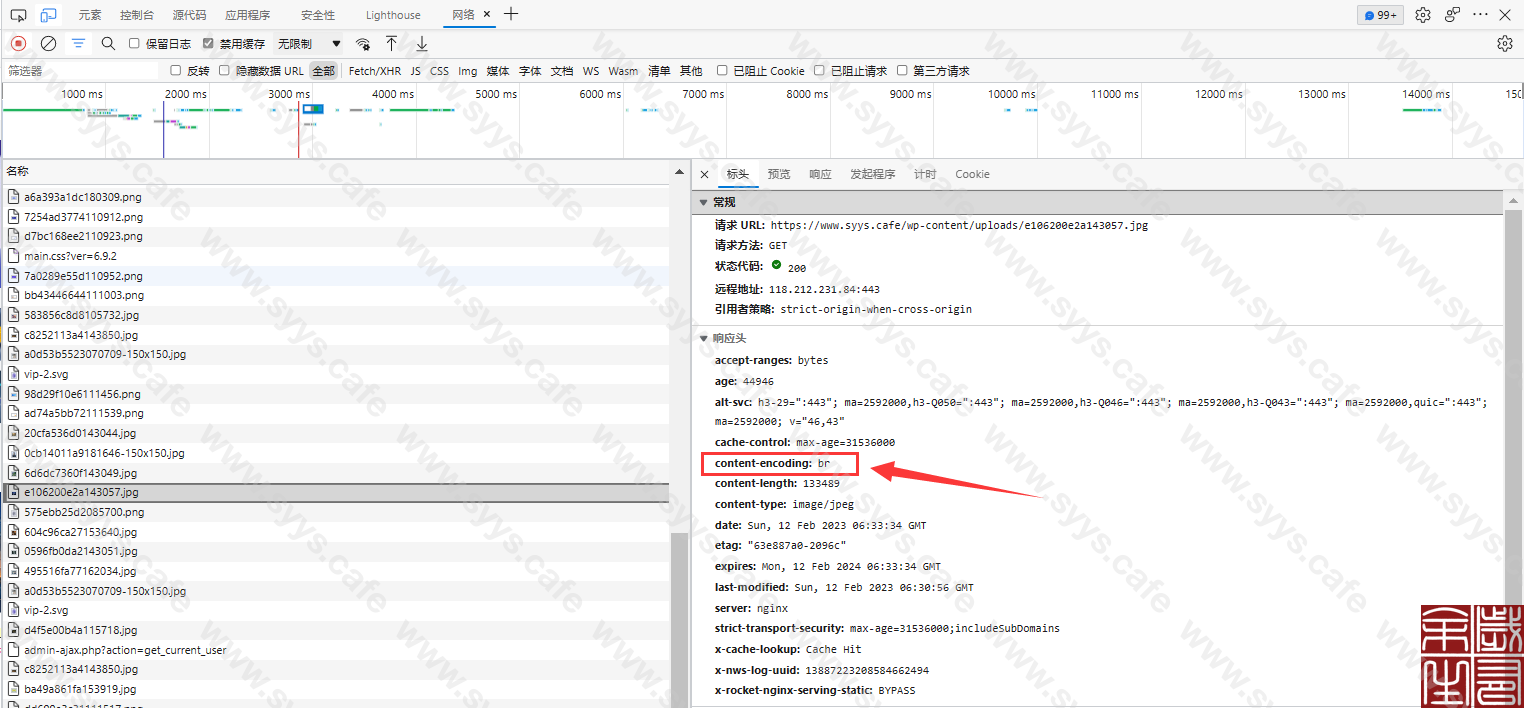1524x708 pixels.
Task: Open DevTools settings gear in top bar
Action: 1423,15
